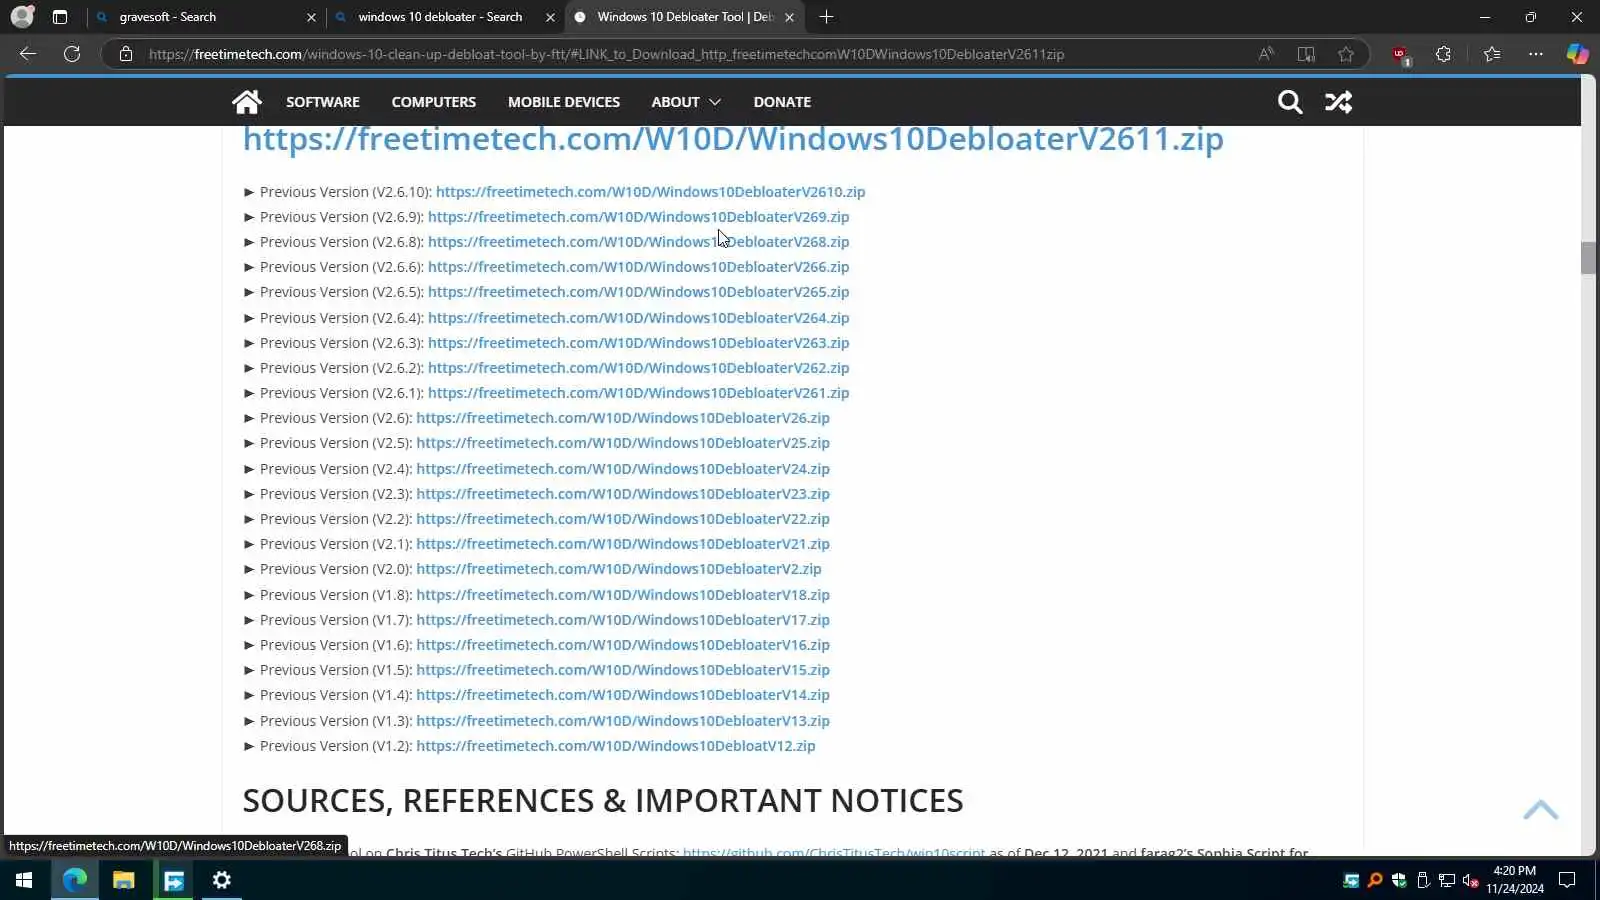Open the MOBILE DEVICES menu
The width and height of the screenshot is (1600, 900).
pos(564,102)
